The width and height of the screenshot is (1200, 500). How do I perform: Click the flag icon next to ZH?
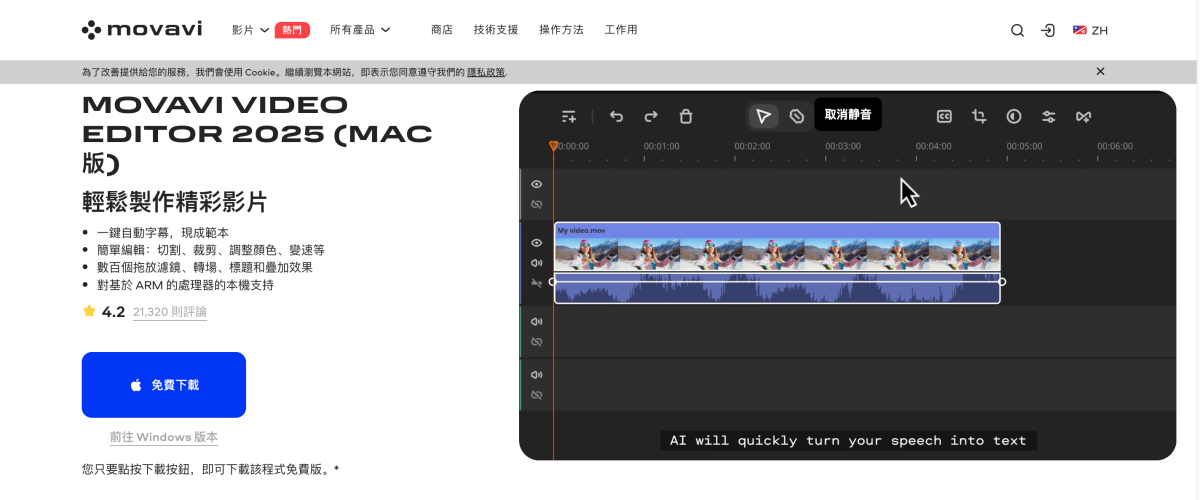point(1080,30)
